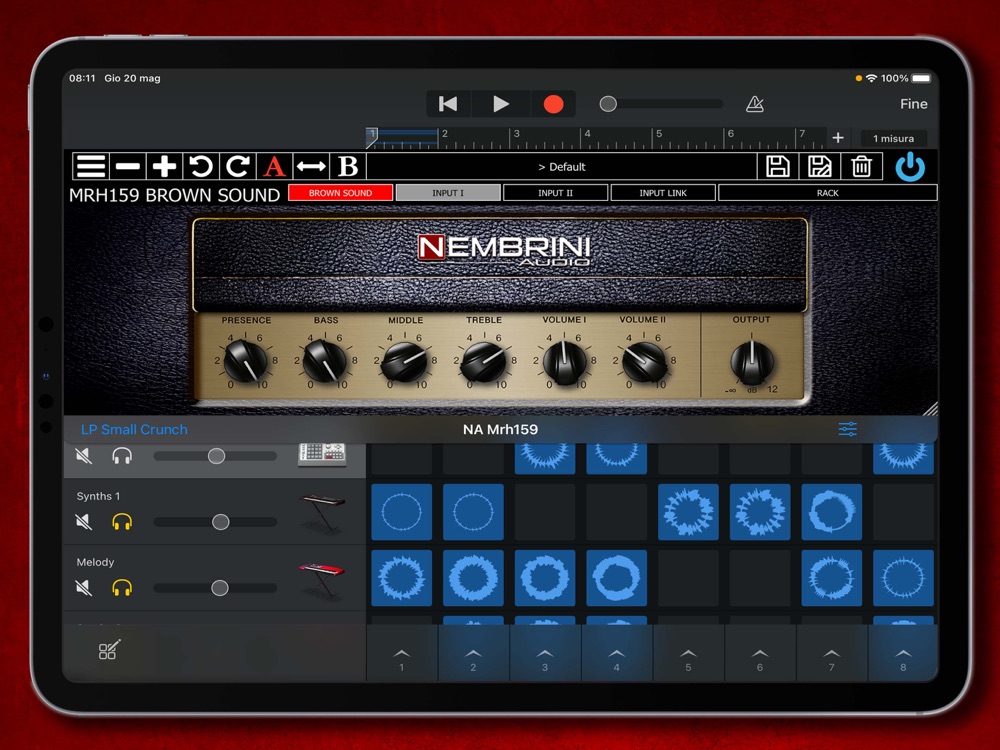Click the MIDDLE knob

click(x=404, y=361)
